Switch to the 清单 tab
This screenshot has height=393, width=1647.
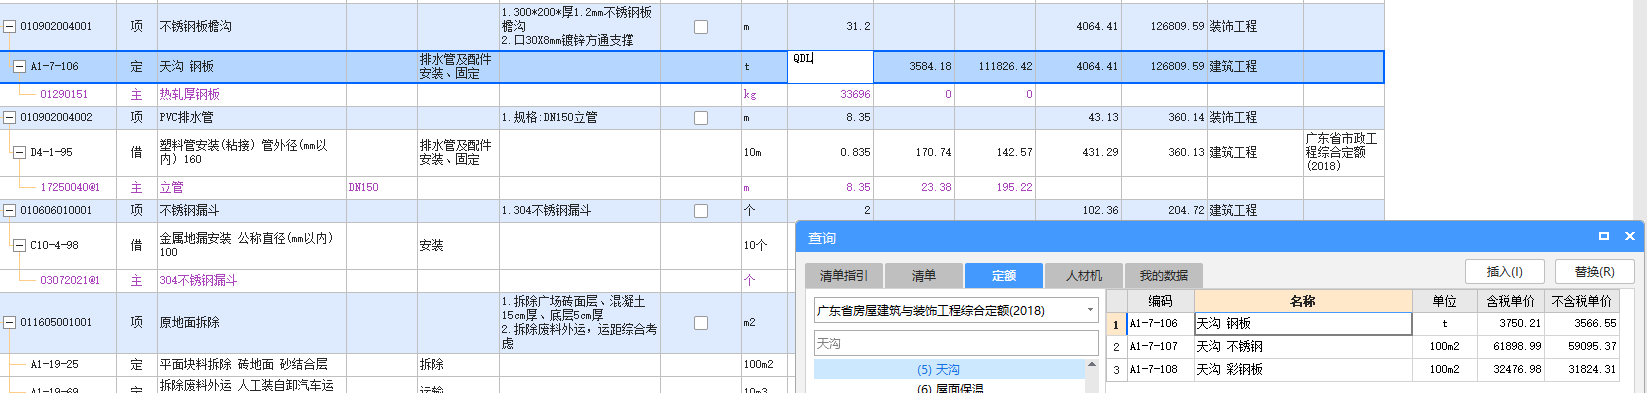tap(923, 276)
